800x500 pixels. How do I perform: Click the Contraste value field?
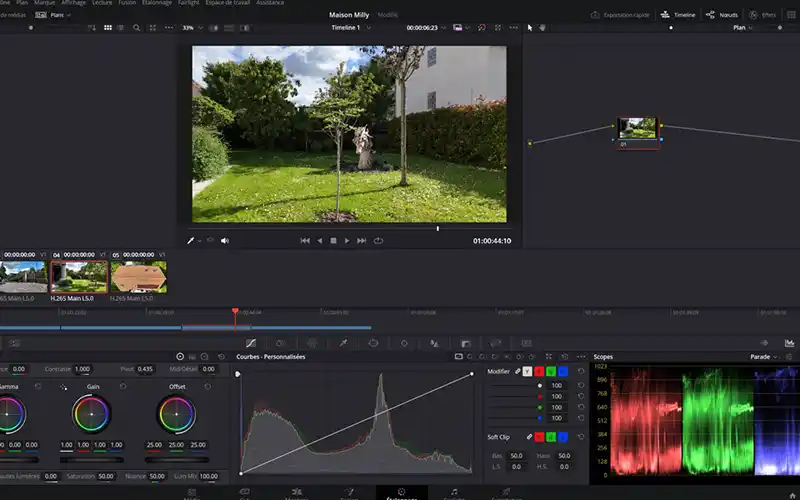(x=82, y=369)
